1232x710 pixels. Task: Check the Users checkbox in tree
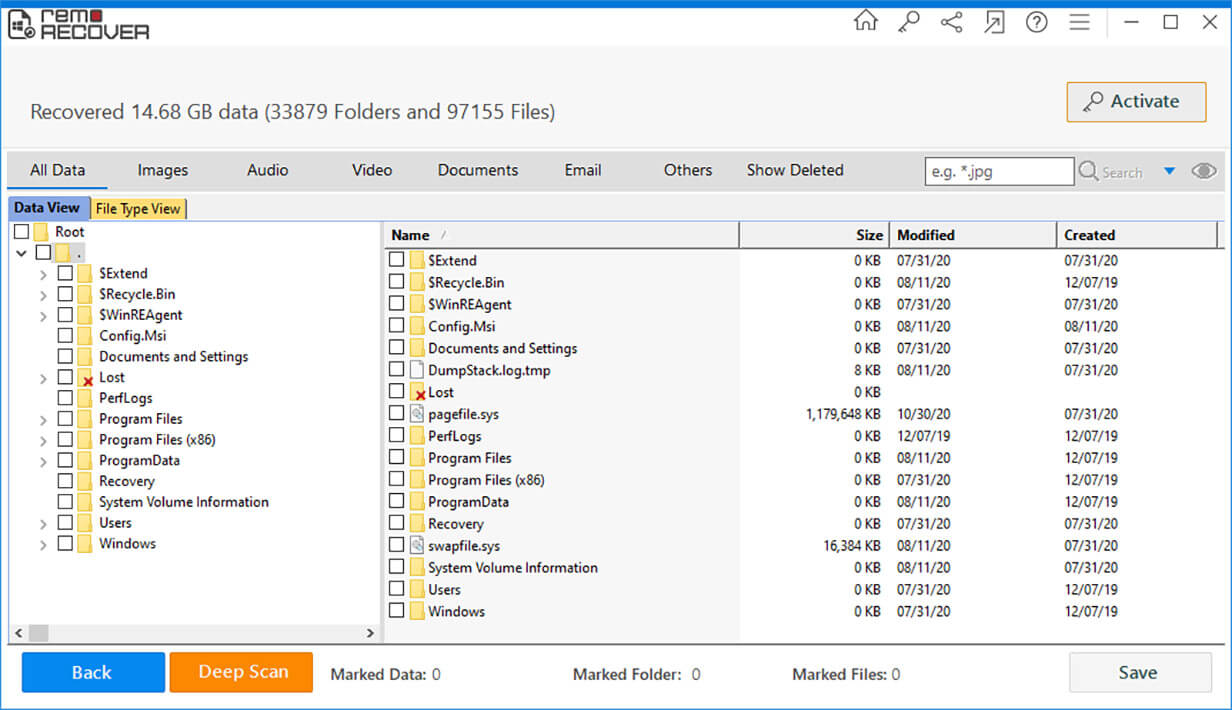coord(65,523)
